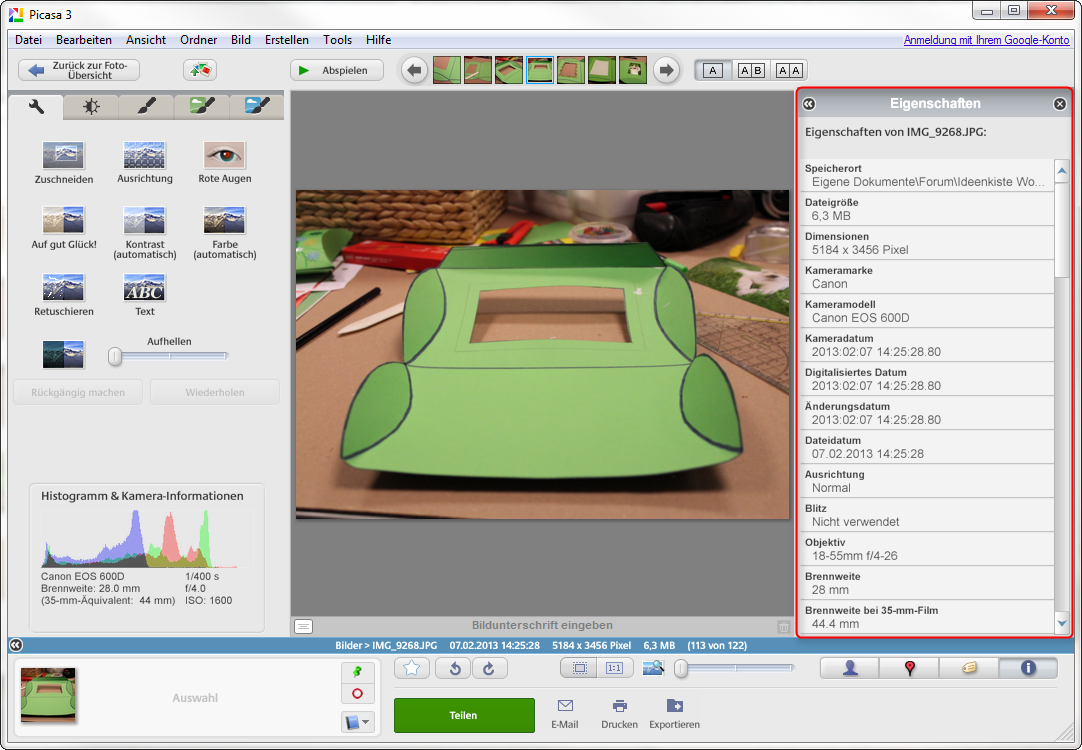Open the Erstellen menu
Image resolution: width=1082 pixels, height=750 pixels.
287,40
